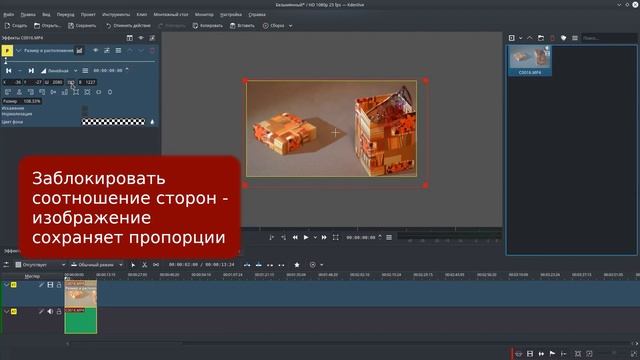
Task: Open monitor options hamburger menu
Action: coord(389,237)
